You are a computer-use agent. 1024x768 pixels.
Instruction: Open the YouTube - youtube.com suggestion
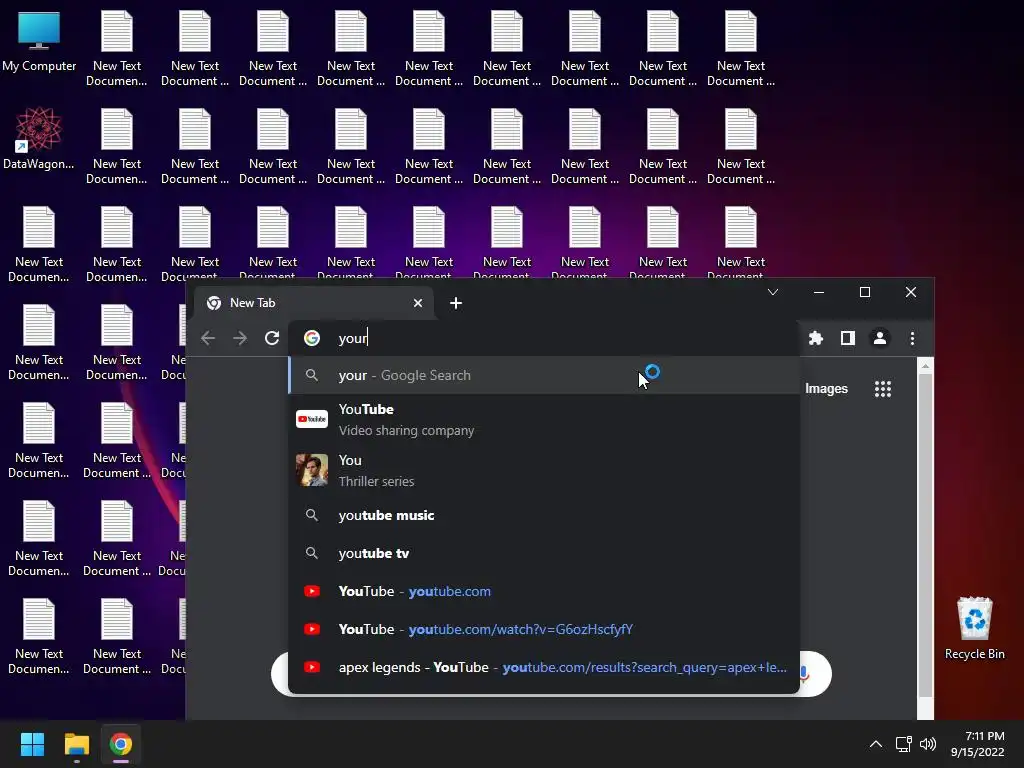click(543, 591)
